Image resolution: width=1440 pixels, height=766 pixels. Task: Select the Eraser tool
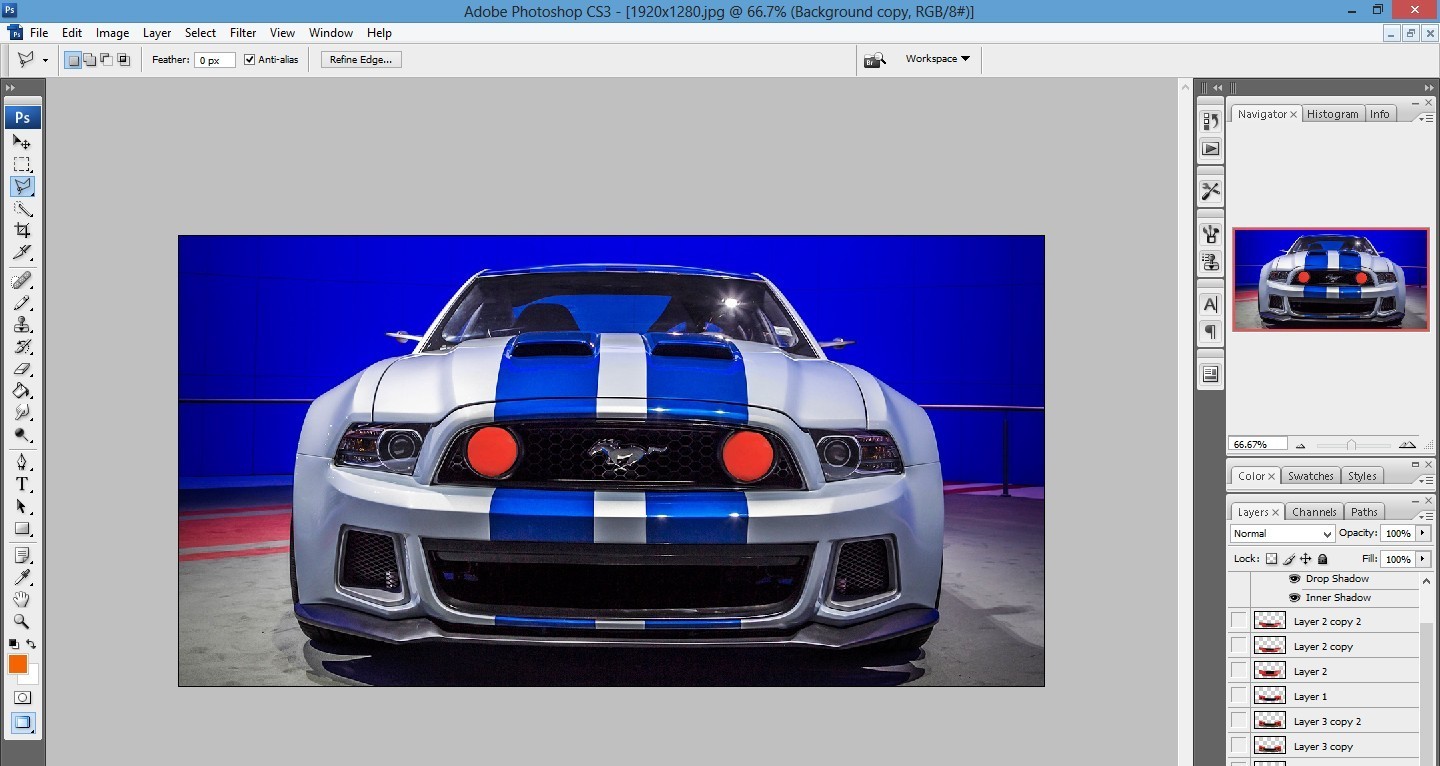(x=22, y=368)
